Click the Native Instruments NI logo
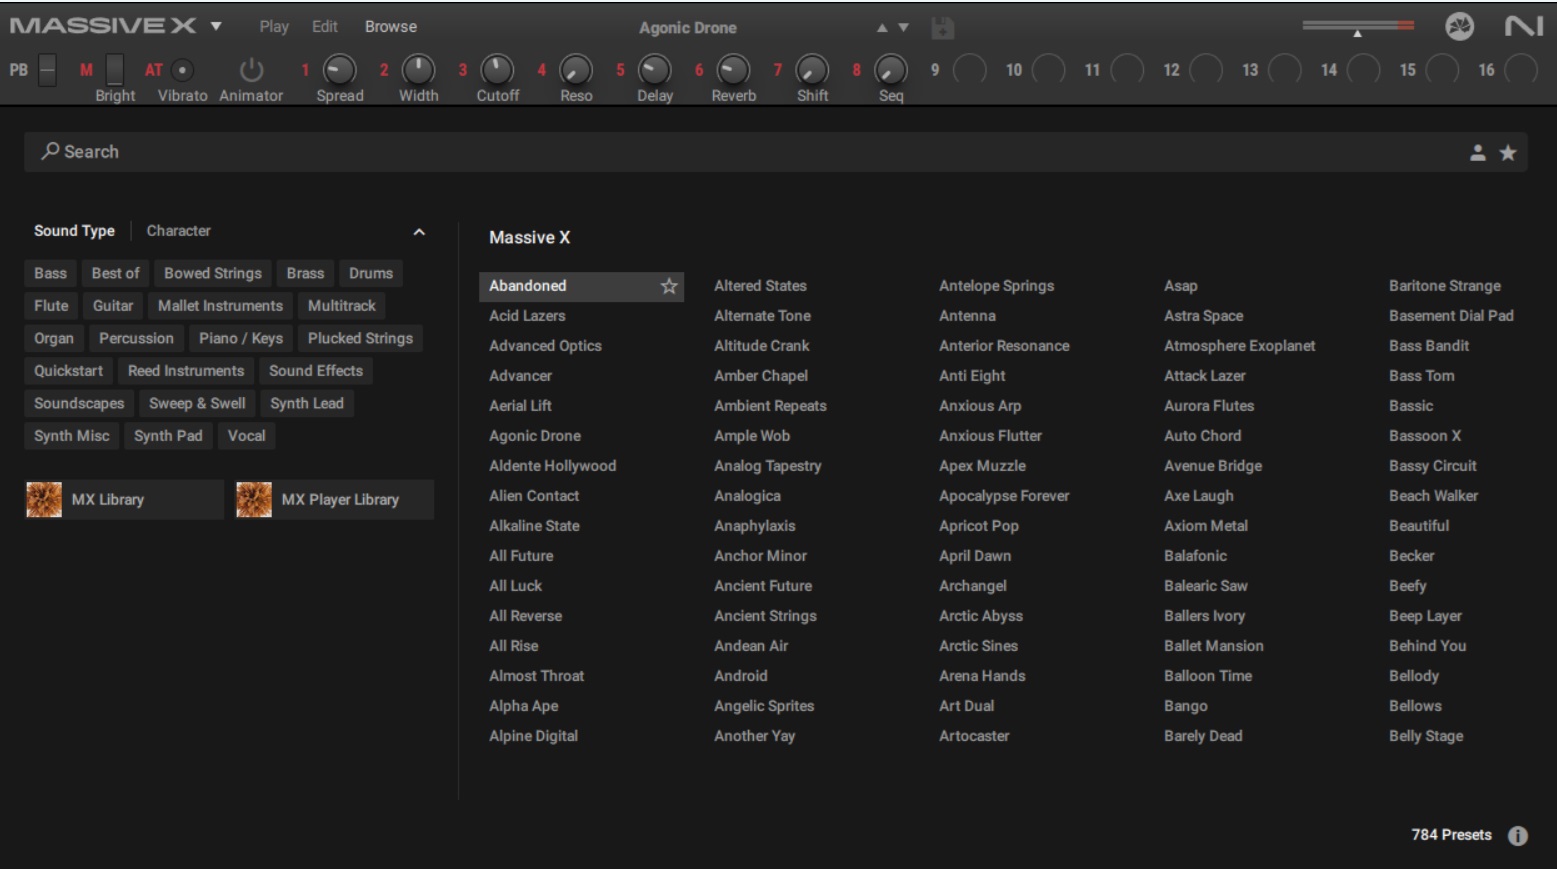 (1523, 27)
